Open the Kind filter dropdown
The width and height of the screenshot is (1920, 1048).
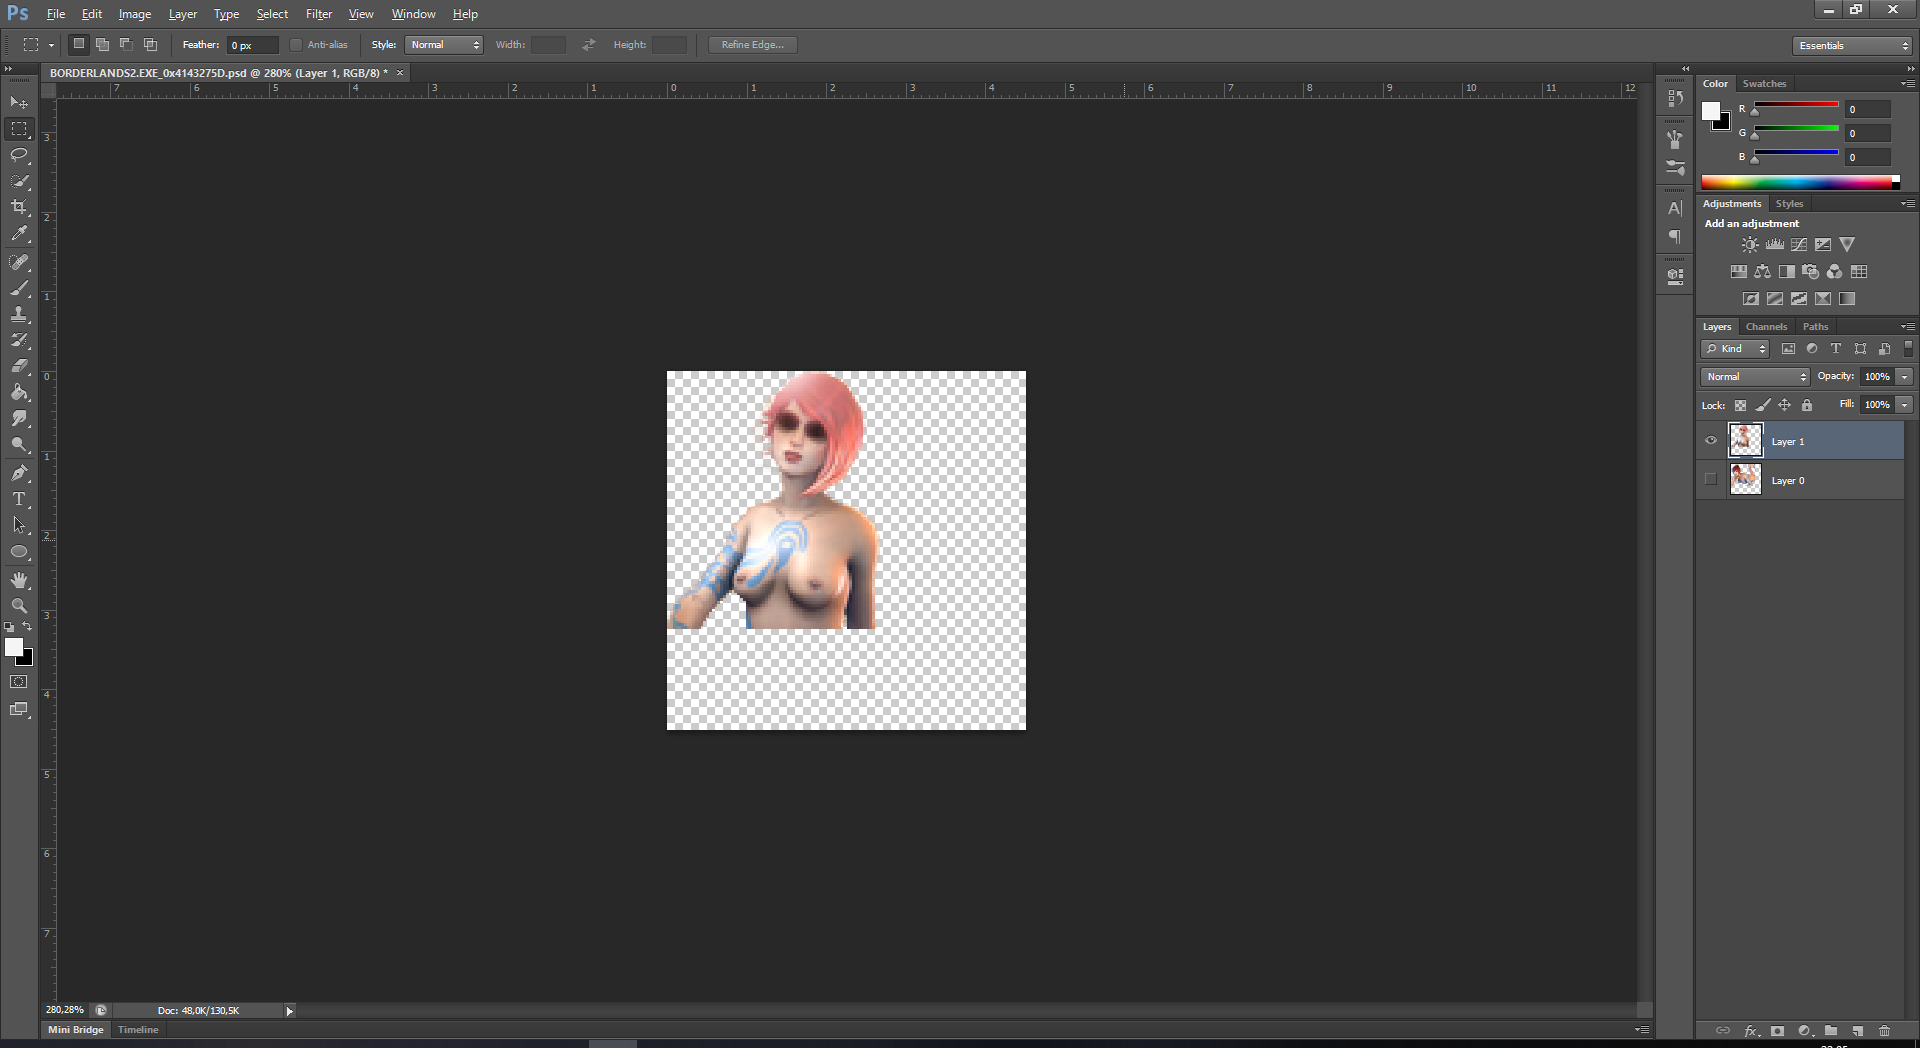click(1735, 349)
